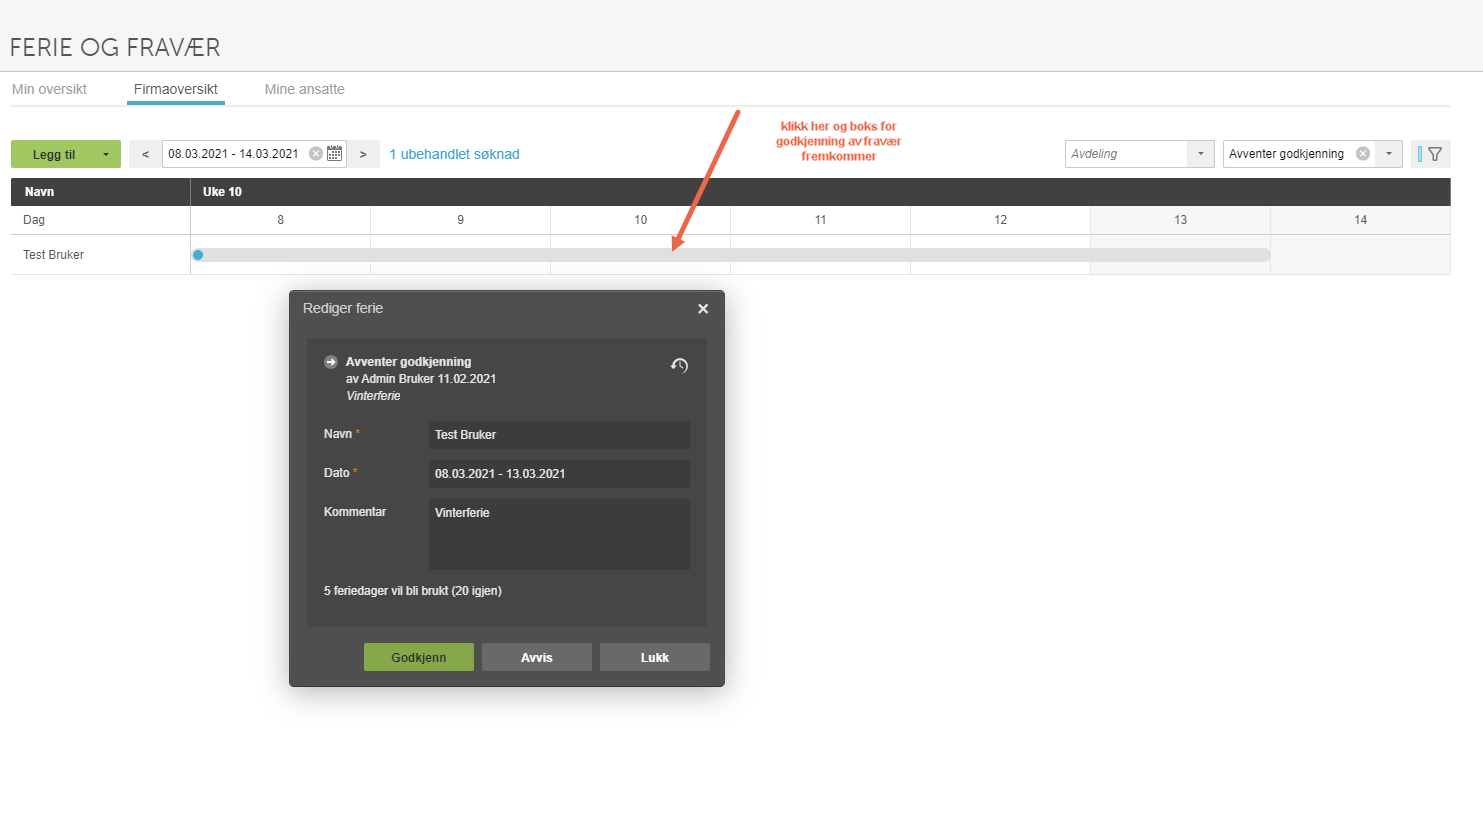Close the Rediger ferie dialog with X
This screenshot has width=1483, height=820.
tap(703, 309)
